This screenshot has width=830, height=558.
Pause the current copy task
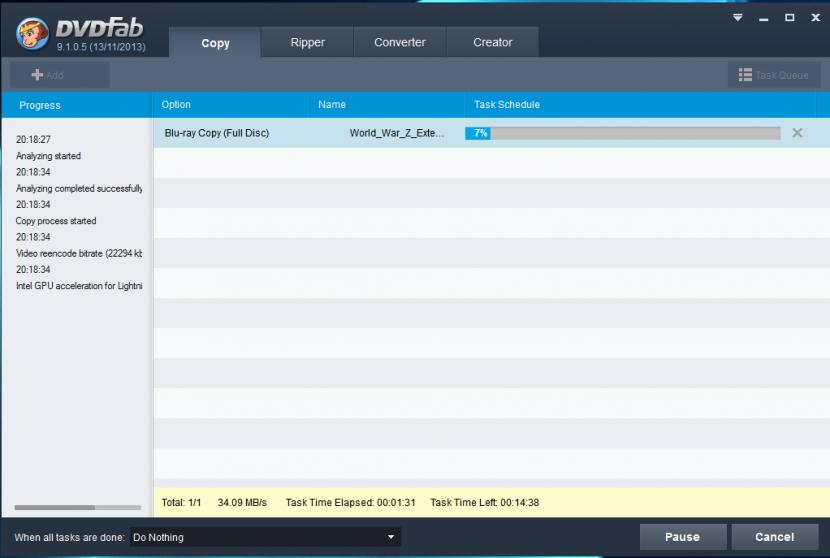coord(682,537)
